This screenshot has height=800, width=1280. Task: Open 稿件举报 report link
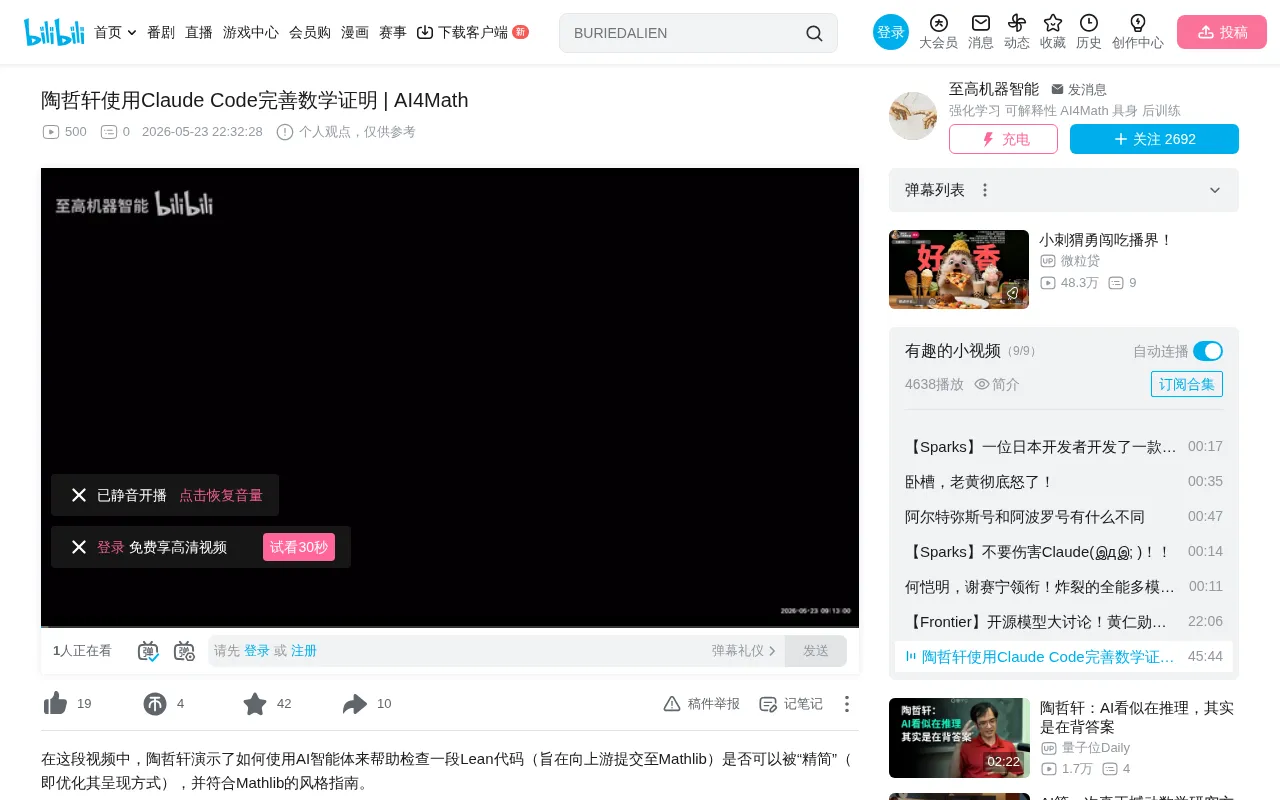pyautogui.click(x=702, y=704)
